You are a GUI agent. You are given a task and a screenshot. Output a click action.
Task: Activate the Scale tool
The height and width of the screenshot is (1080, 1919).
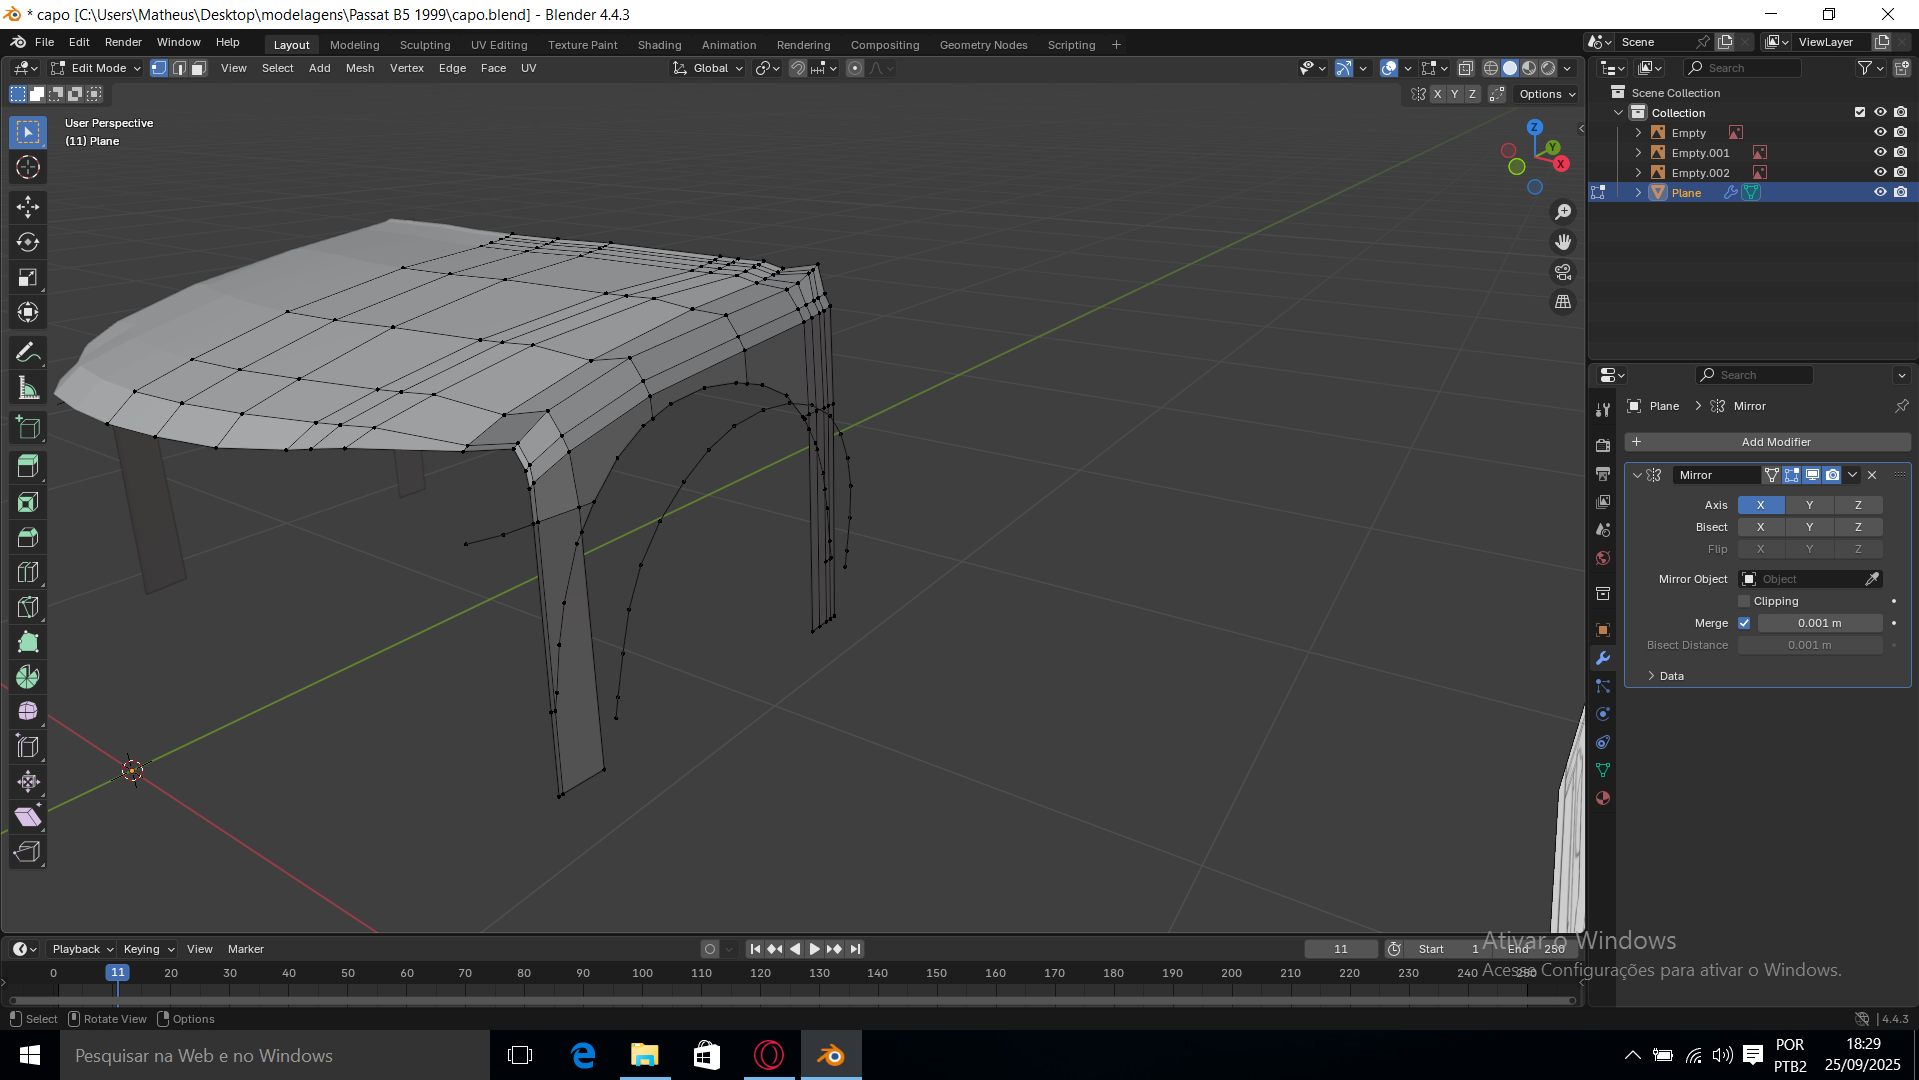[x=28, y=277]
